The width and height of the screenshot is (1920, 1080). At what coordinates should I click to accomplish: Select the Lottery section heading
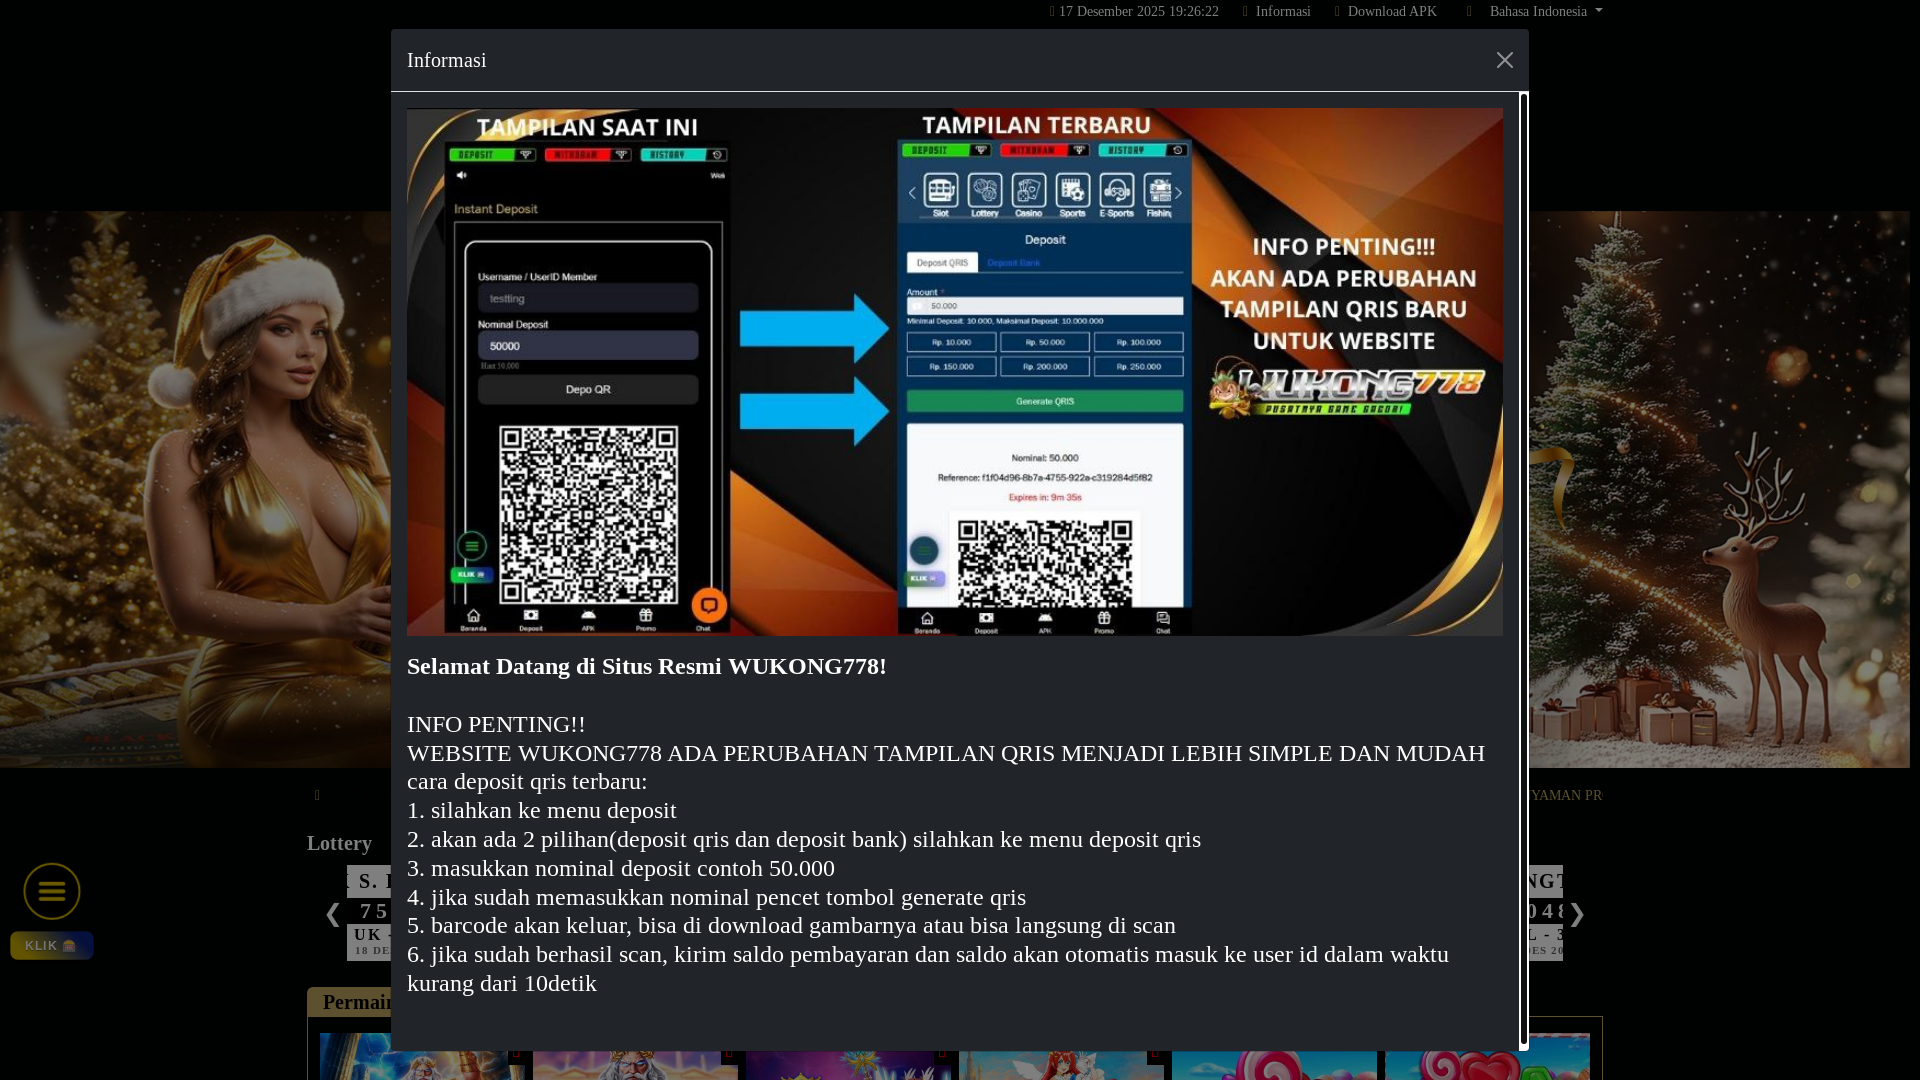[339, 843]
